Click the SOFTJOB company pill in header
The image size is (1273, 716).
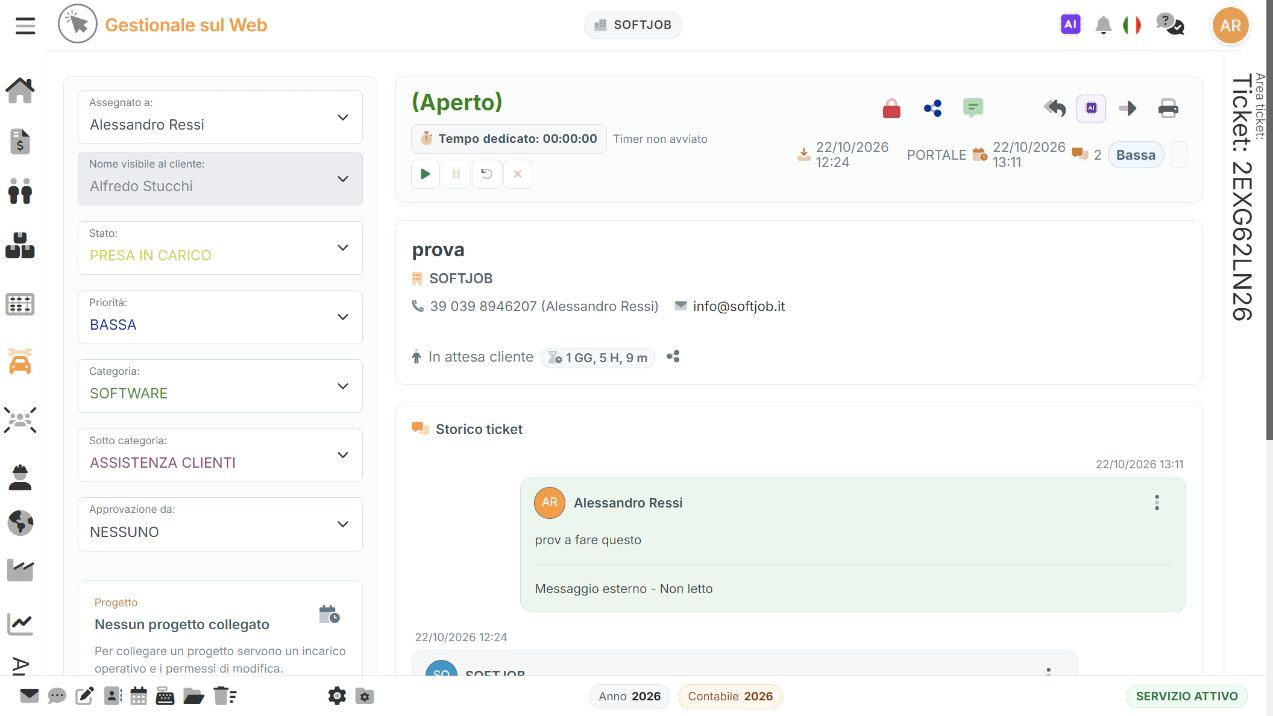point(633,25)
